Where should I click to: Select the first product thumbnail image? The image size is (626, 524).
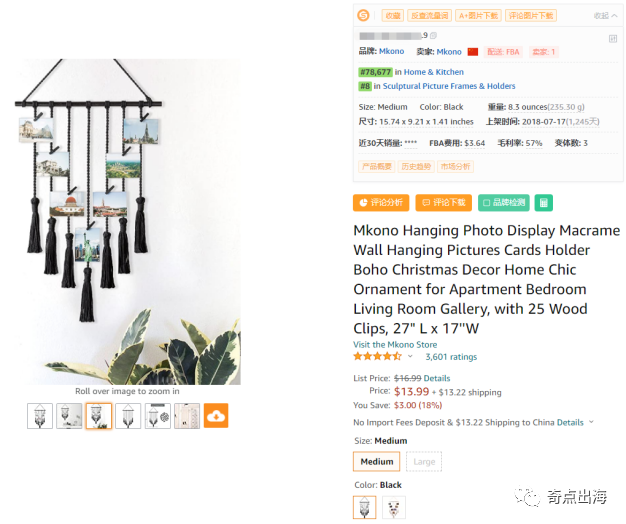pyautogui.click(x=40, y=415)
